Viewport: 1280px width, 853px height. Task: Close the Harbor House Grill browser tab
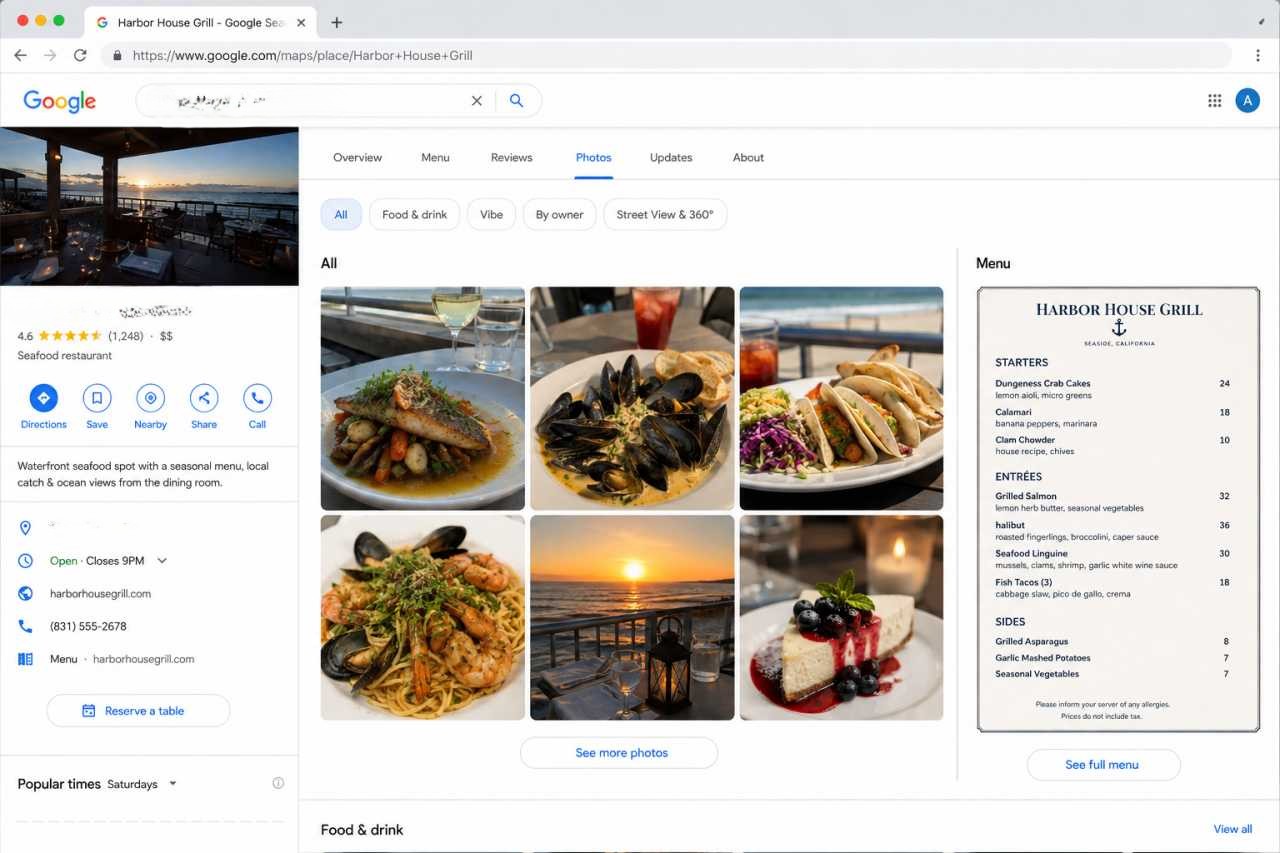click(301, 22)
